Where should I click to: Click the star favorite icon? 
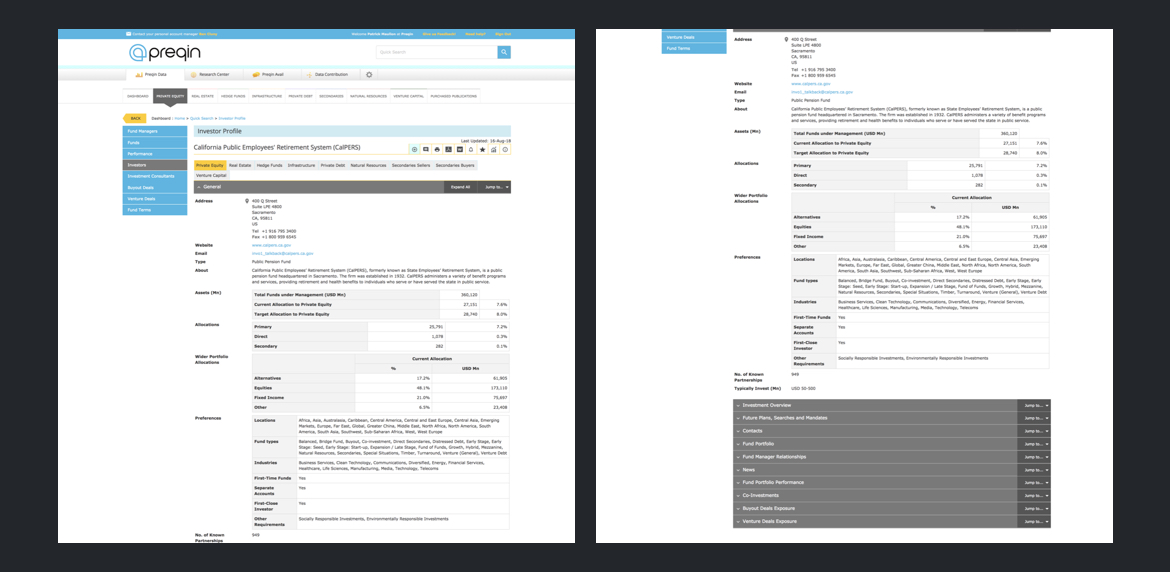click(482, 149)
